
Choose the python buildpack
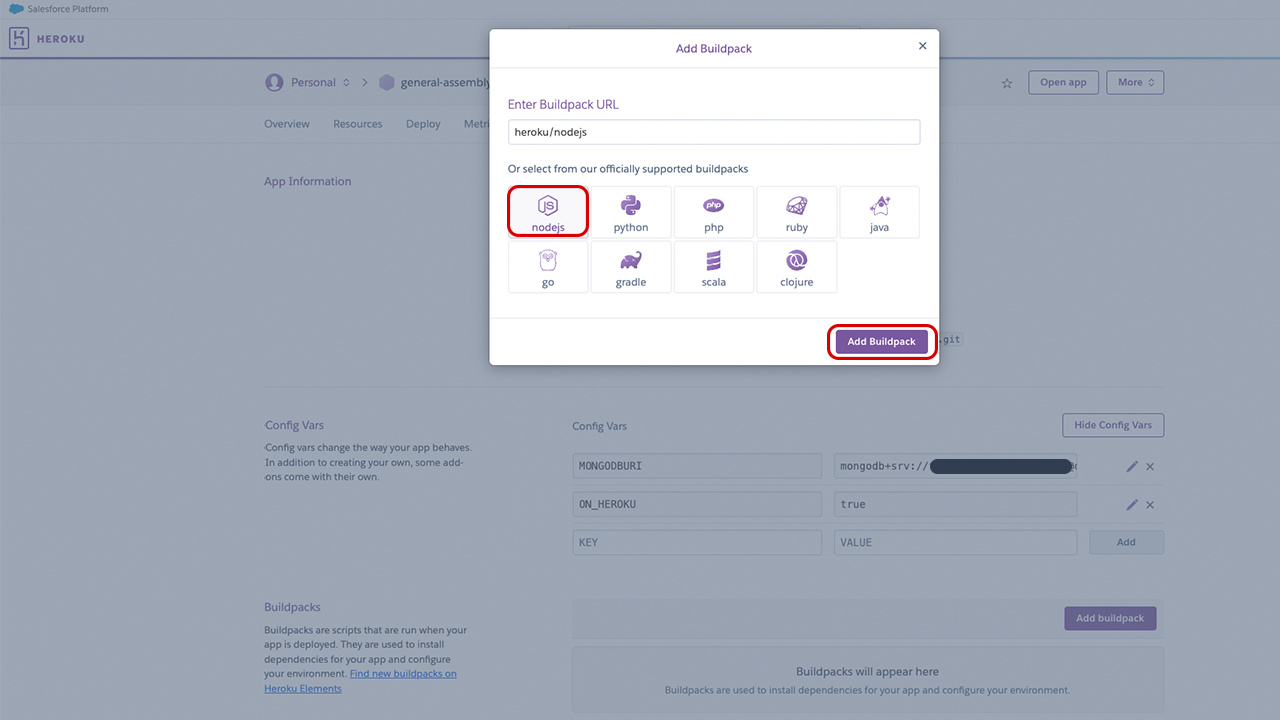pos(630,212)
